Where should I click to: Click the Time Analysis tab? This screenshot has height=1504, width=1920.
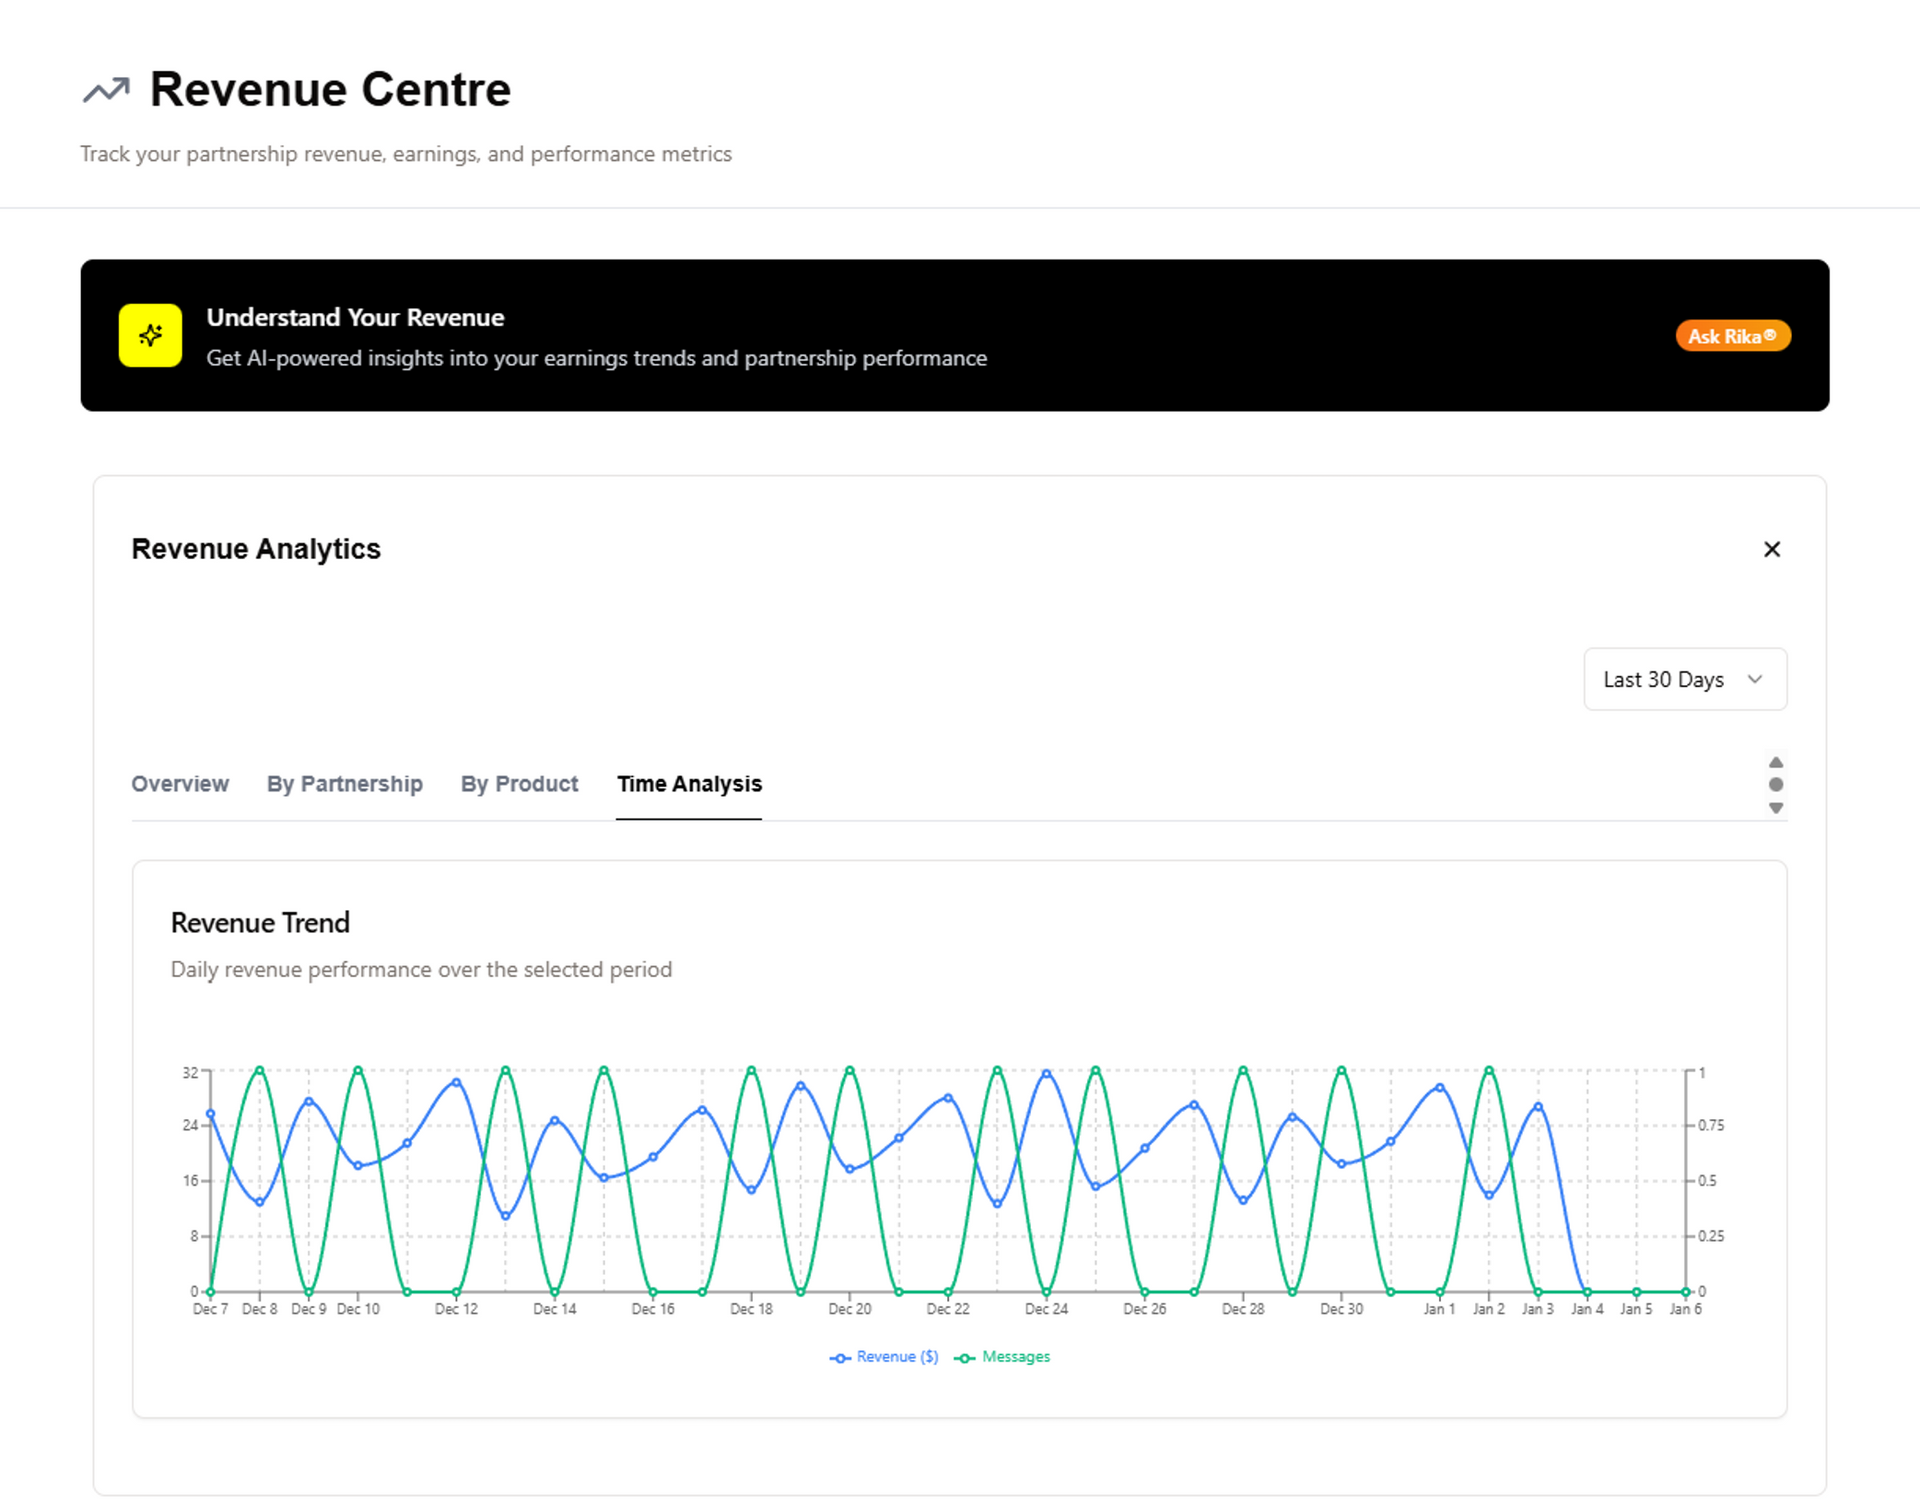coord(689,784)
